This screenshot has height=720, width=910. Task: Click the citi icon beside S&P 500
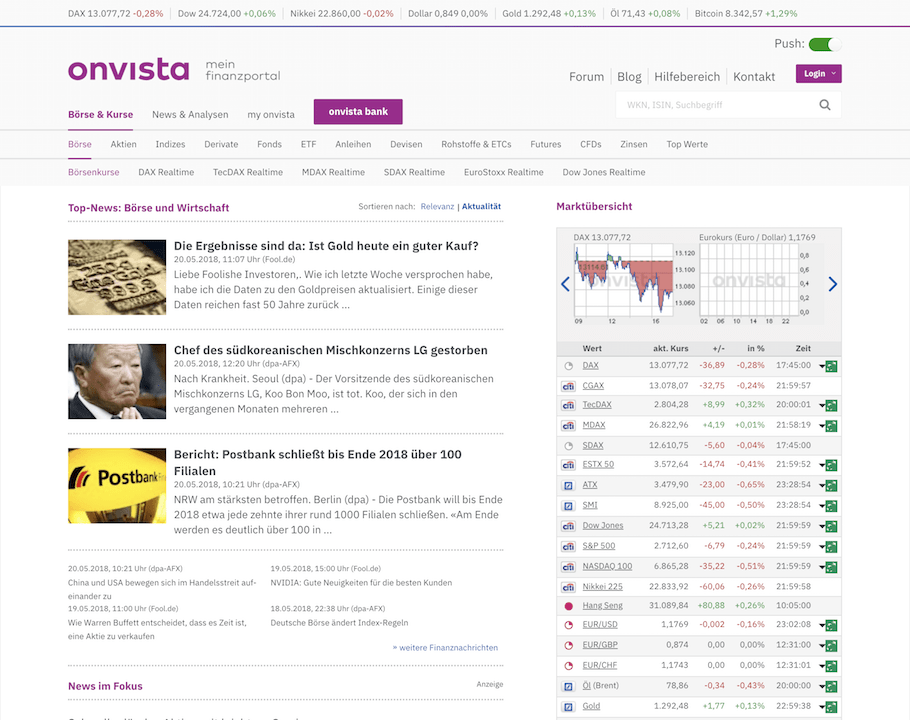569,547
